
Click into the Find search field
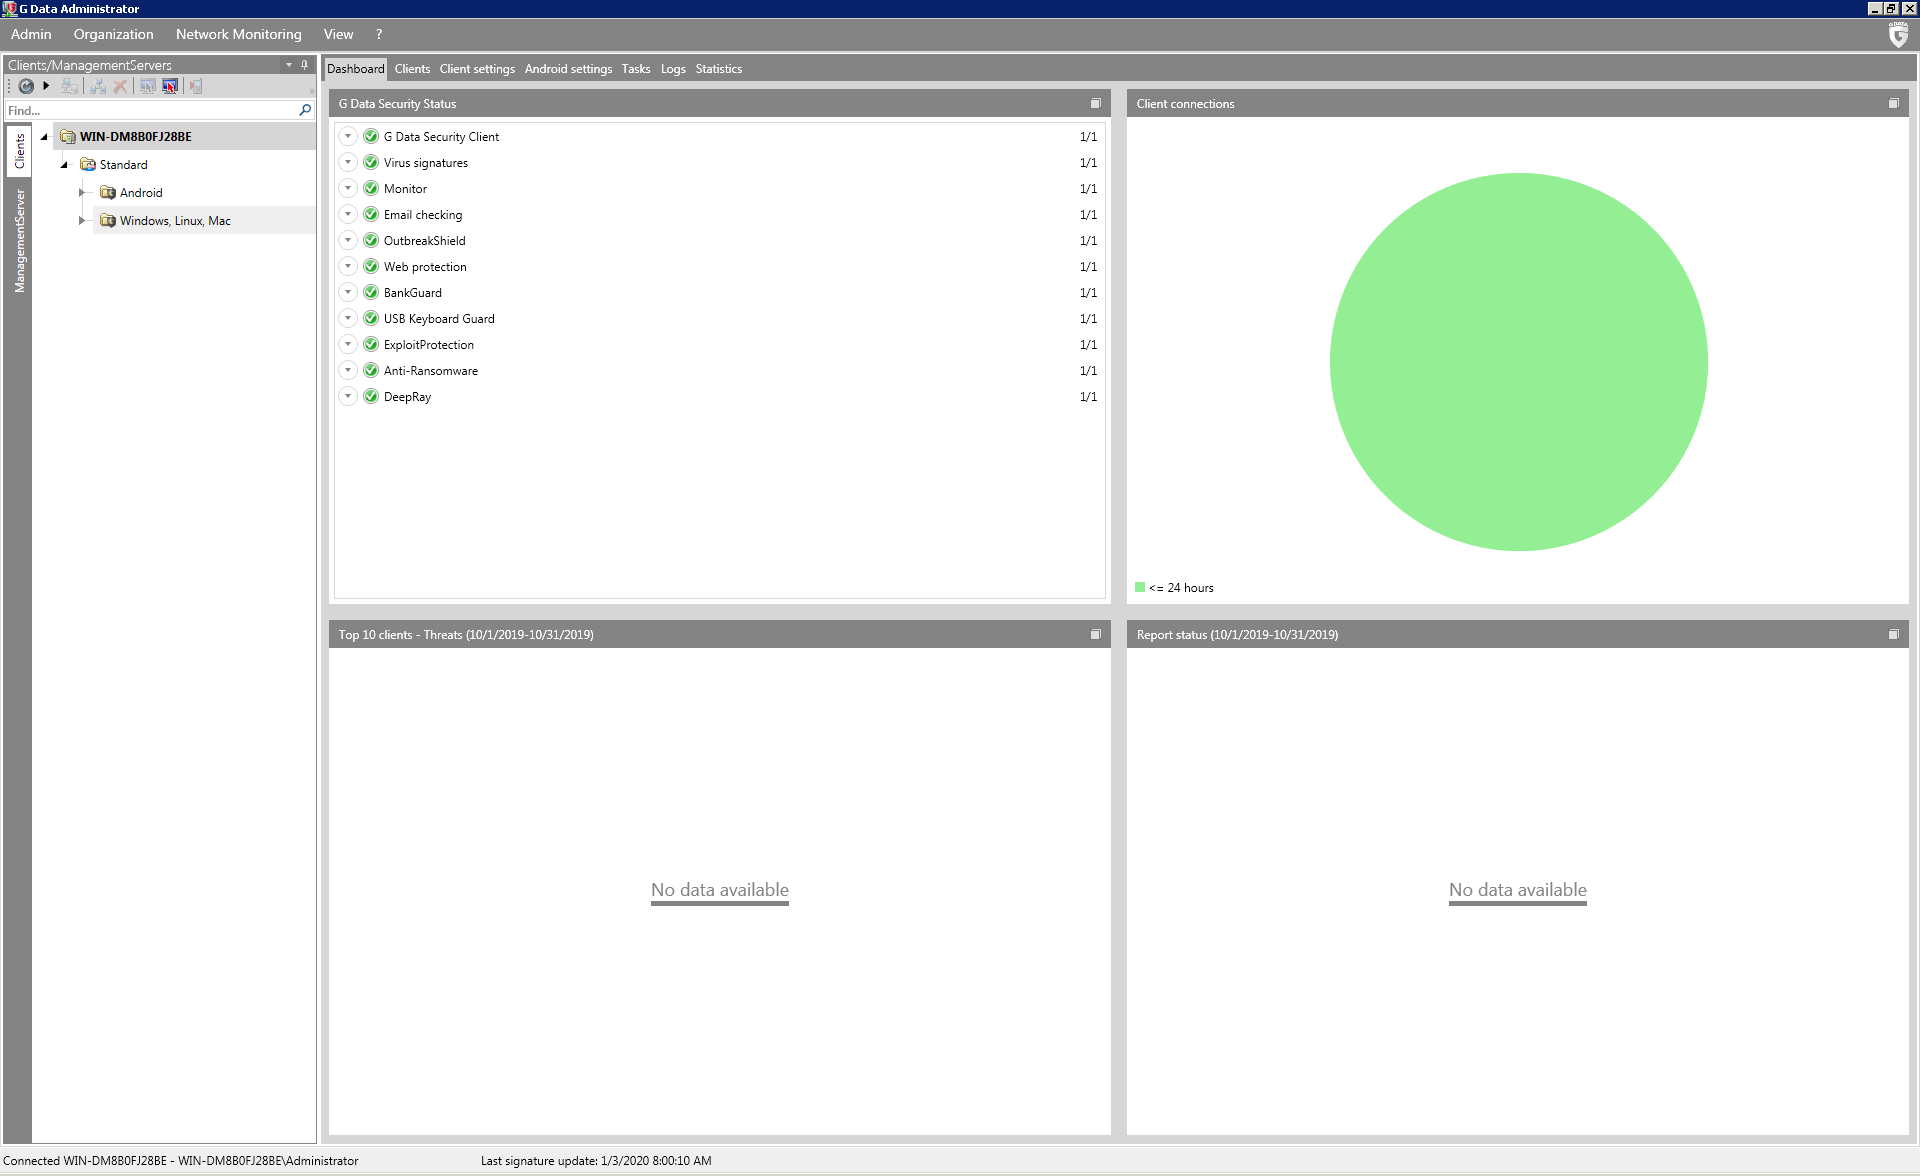[150, 111]
